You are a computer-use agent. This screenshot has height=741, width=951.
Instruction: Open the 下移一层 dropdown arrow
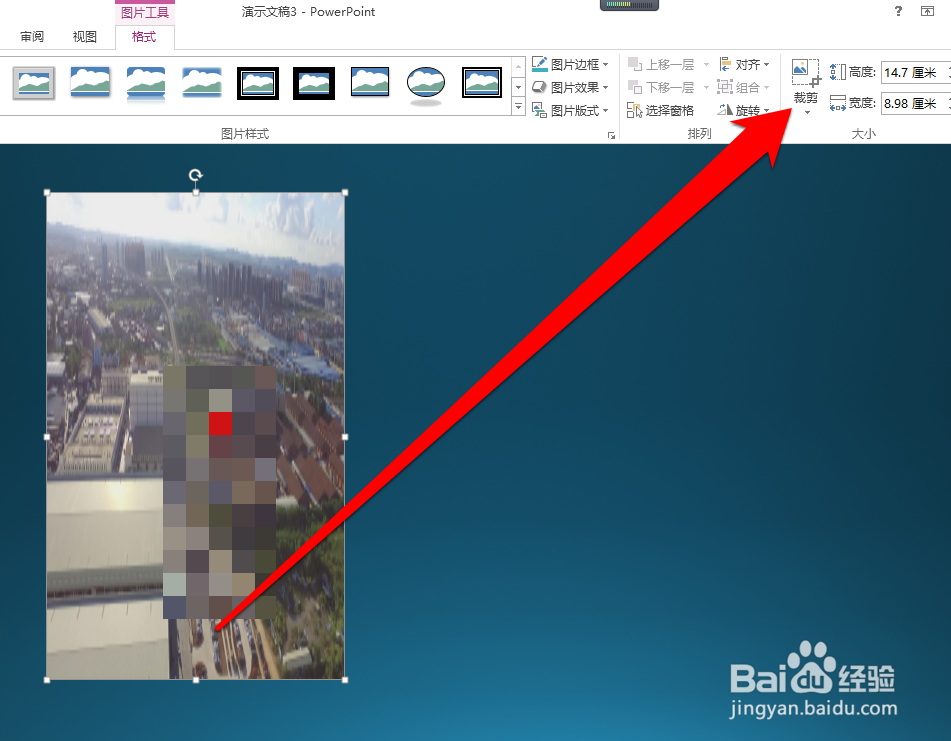[x=706, y=87]
